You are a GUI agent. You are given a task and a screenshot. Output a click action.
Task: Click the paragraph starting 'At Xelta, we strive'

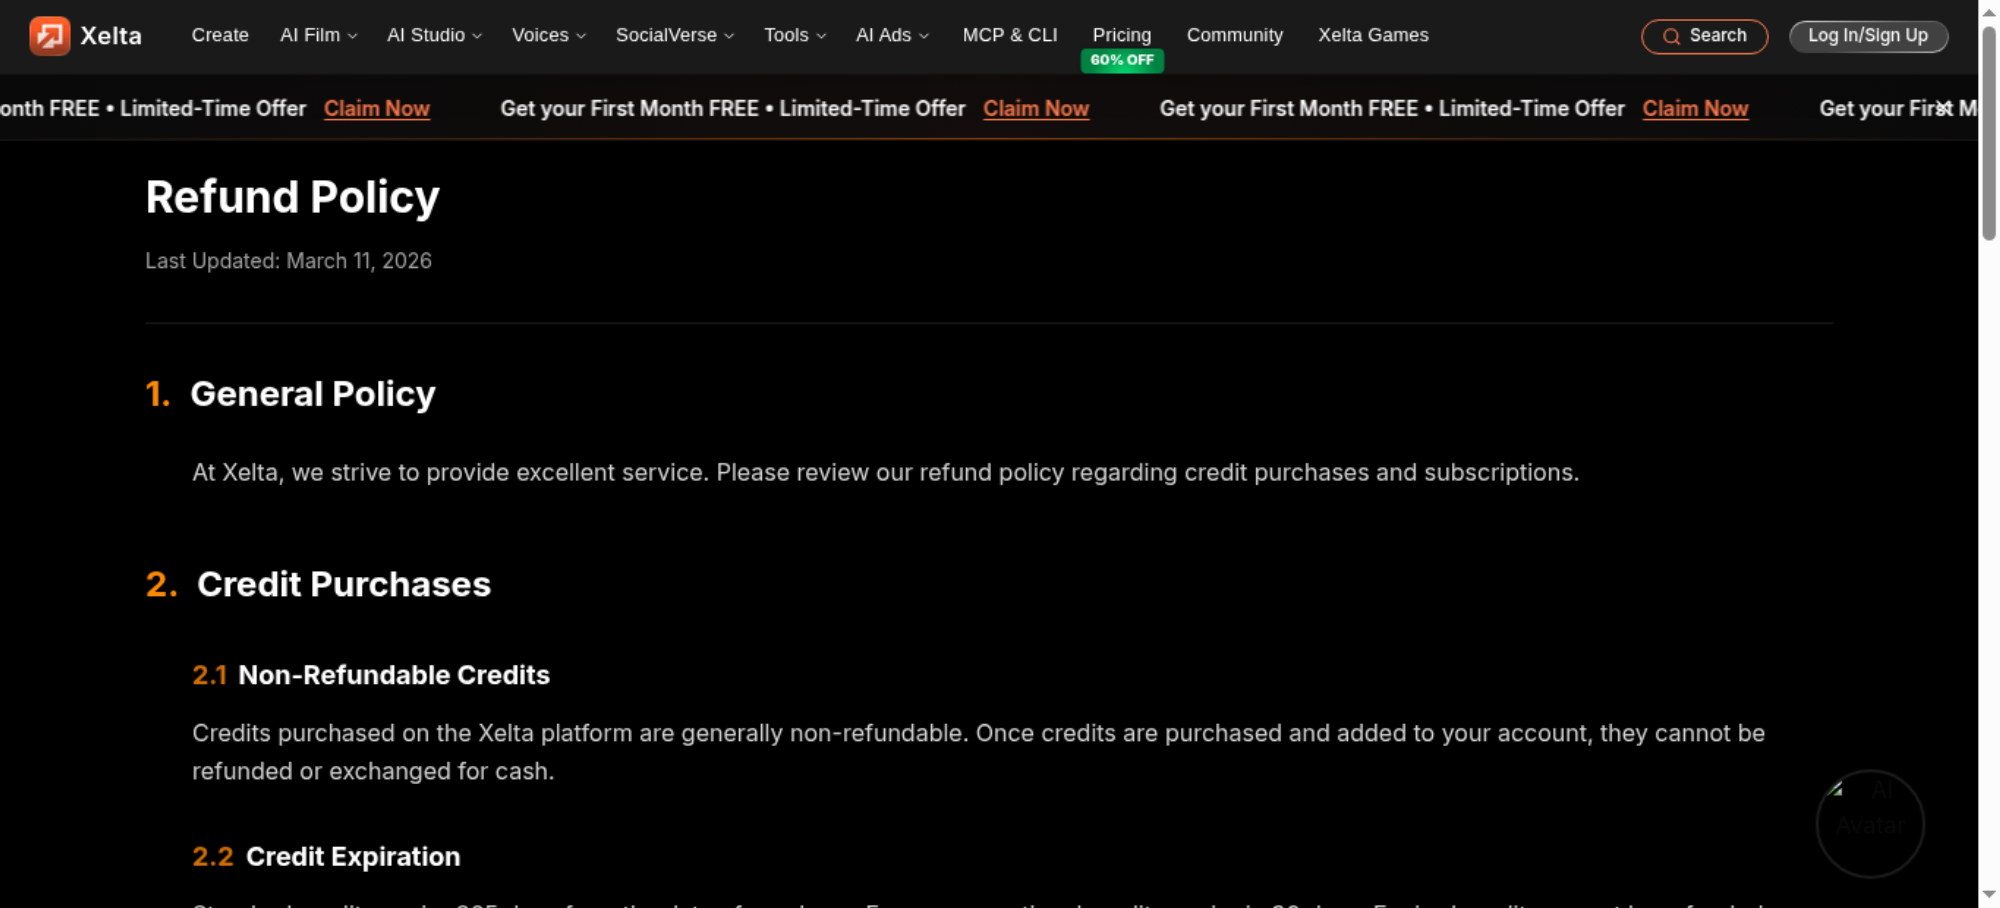click(x=885, y=472)
